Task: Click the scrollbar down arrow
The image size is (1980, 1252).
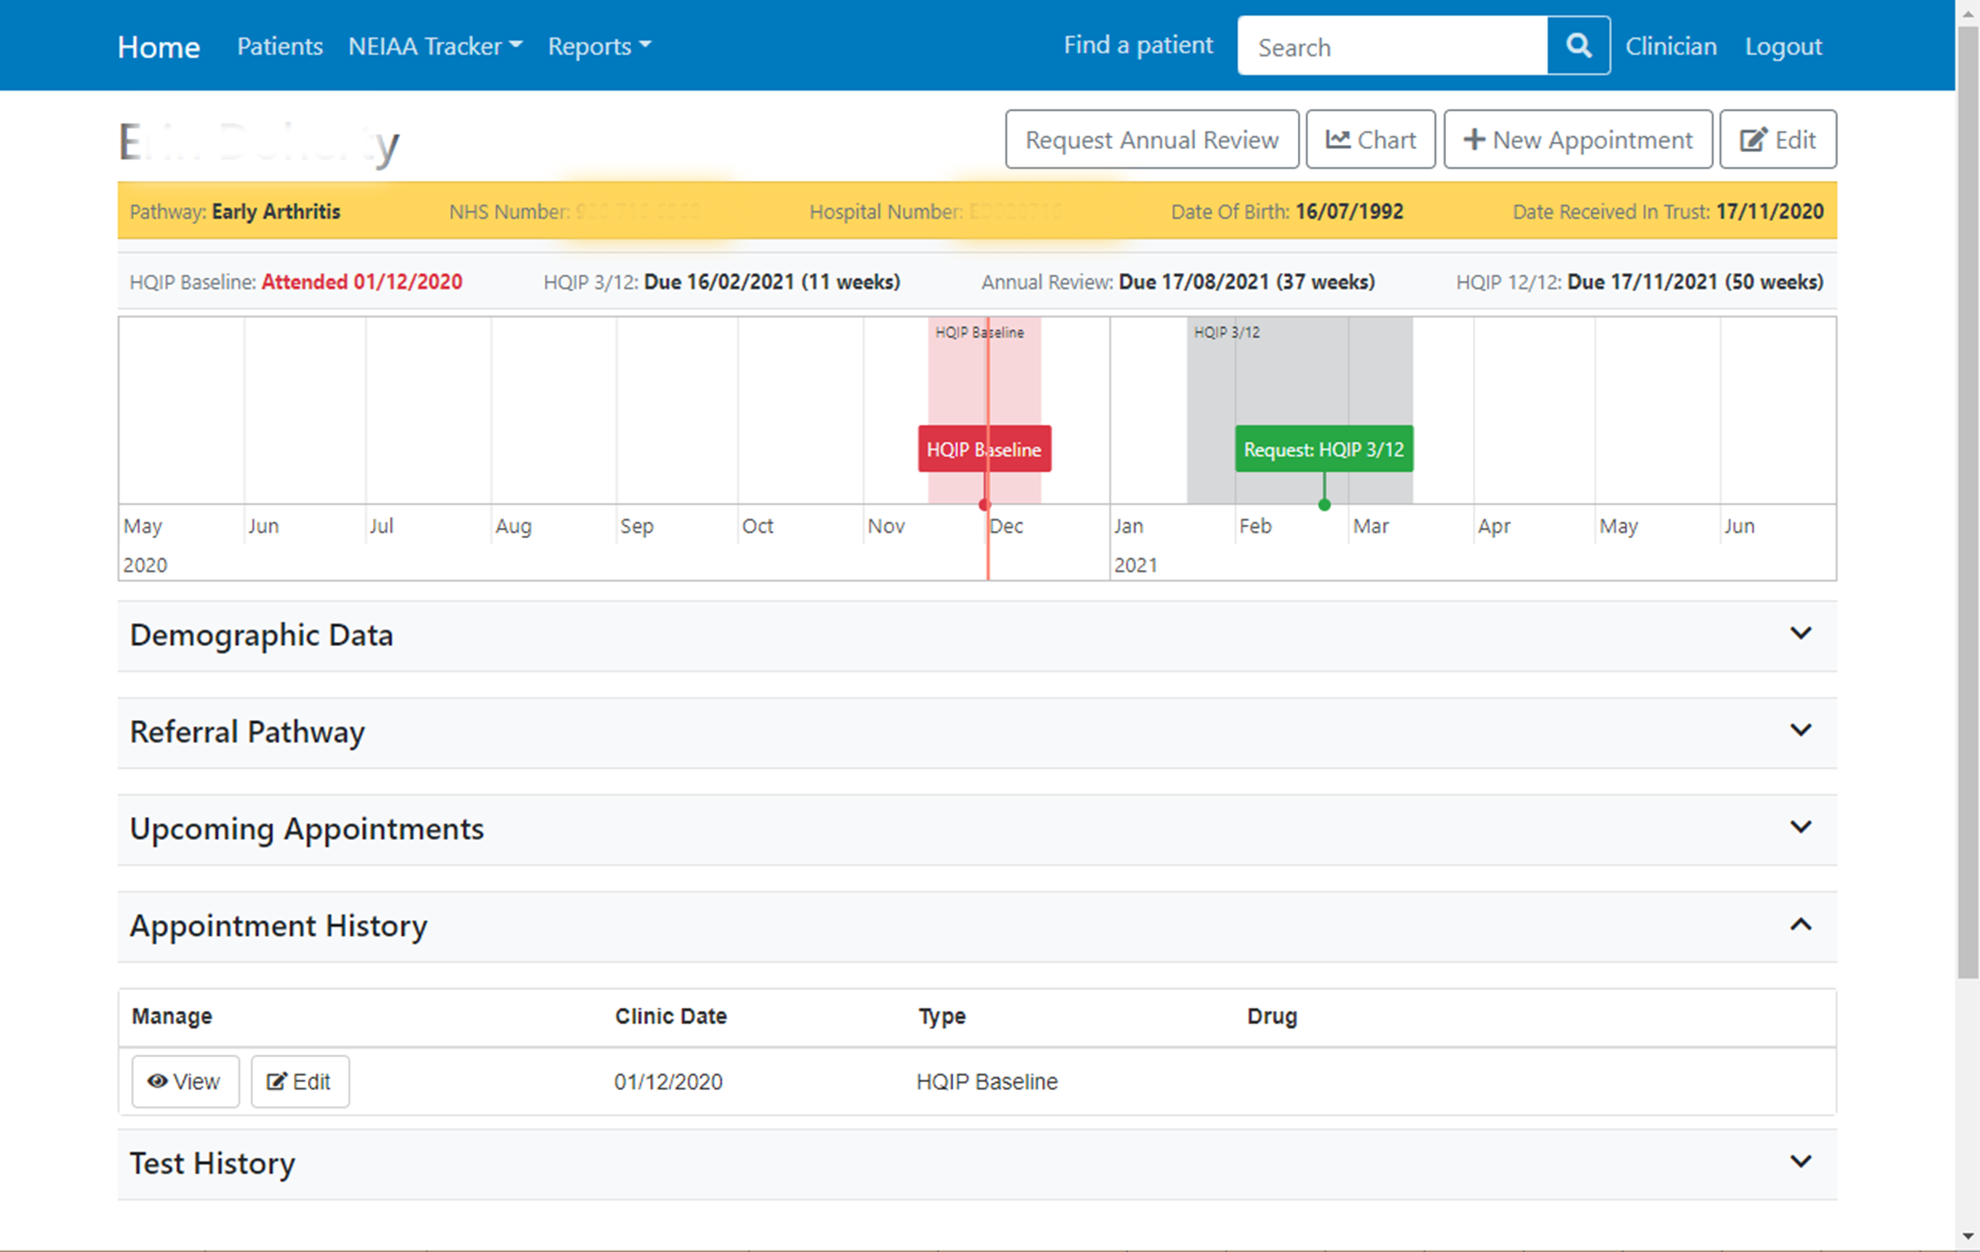Action: pos(1967,1239)
